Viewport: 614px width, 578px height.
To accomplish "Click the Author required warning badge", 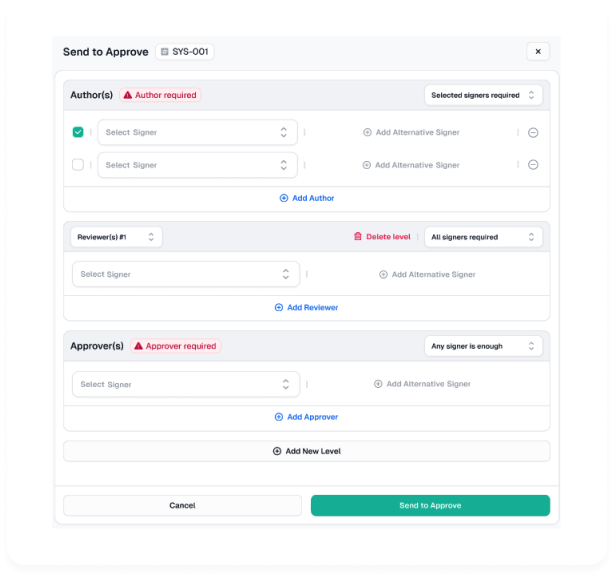I will click(160, 95).
